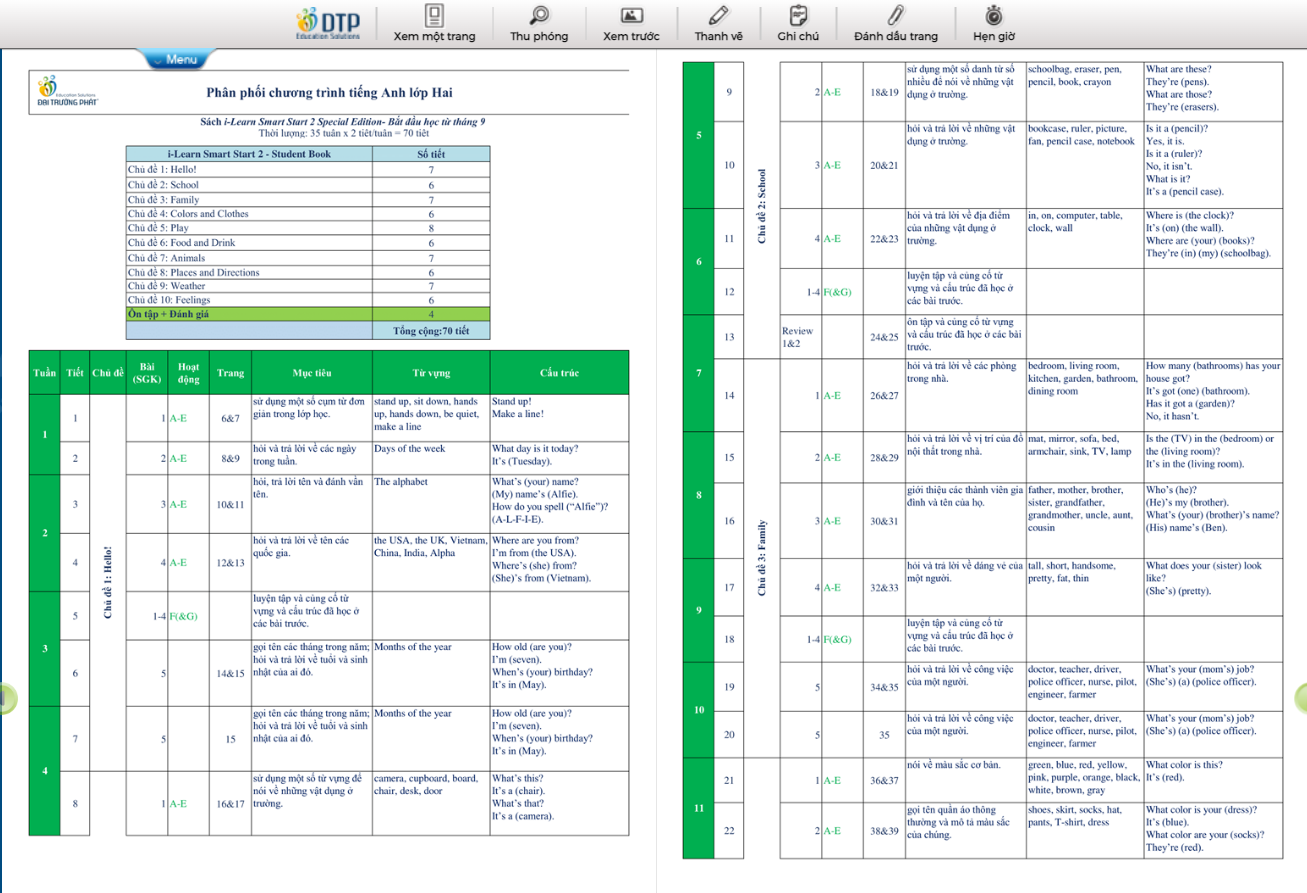This screenshot has width=1307, height=893.
Task: Click the Đại Trường Phát logo on page
Action: pos(67,92)
